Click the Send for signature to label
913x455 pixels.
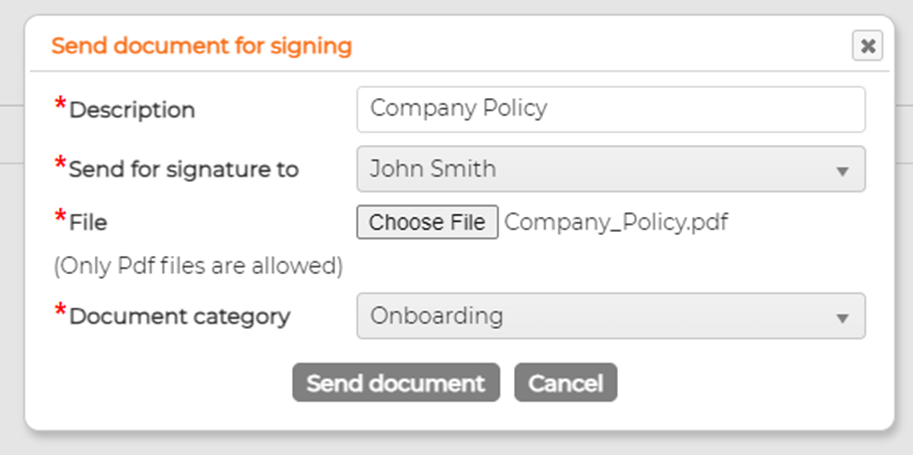[184, 170]
